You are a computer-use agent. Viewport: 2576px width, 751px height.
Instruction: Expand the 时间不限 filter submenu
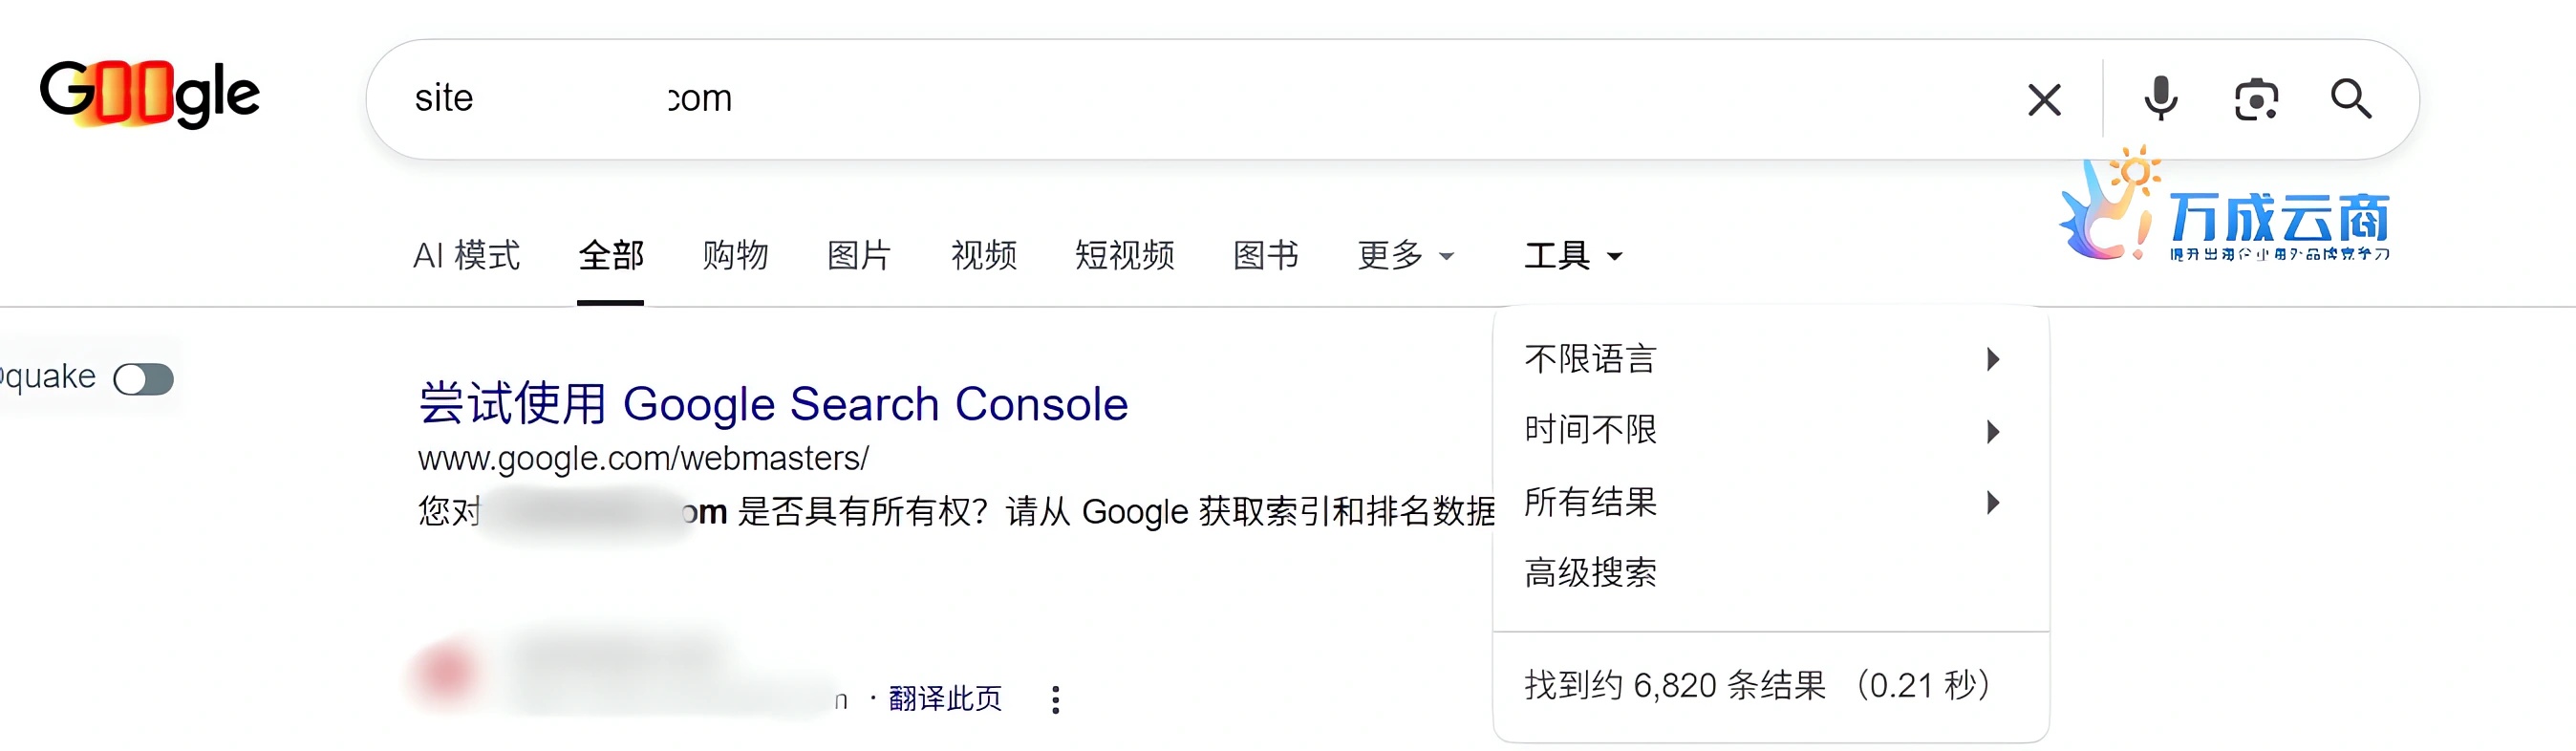coord(1770,431)
